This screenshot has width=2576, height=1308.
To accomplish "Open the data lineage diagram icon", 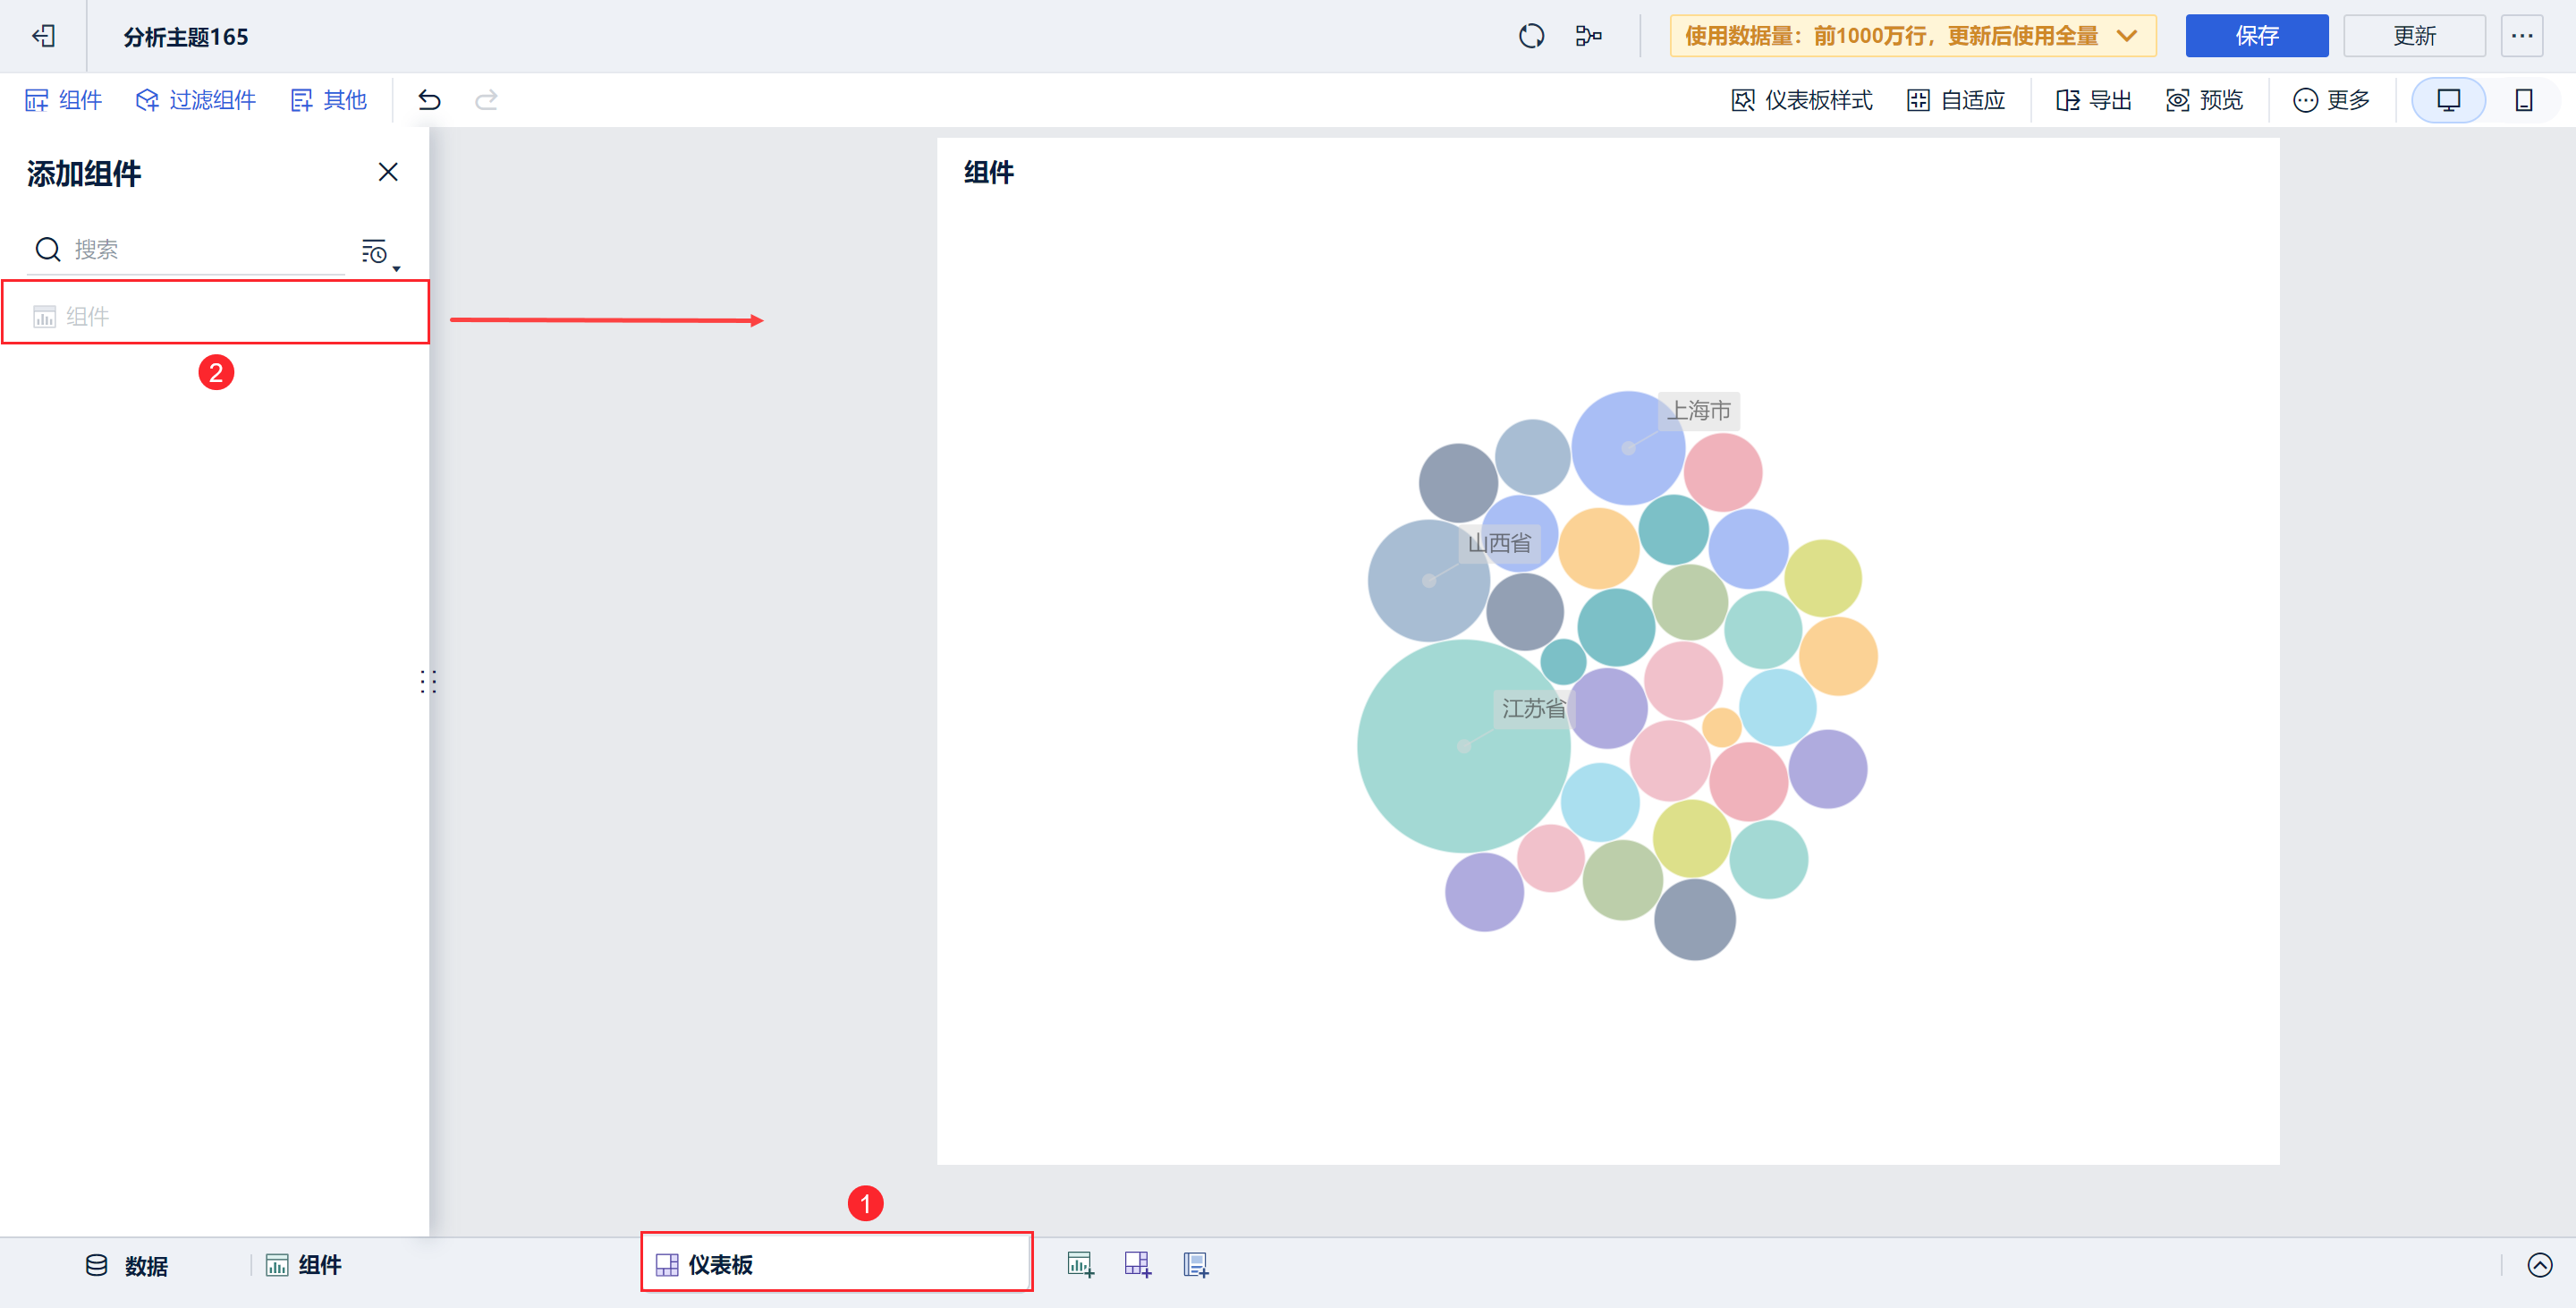I will (1588, 36).
